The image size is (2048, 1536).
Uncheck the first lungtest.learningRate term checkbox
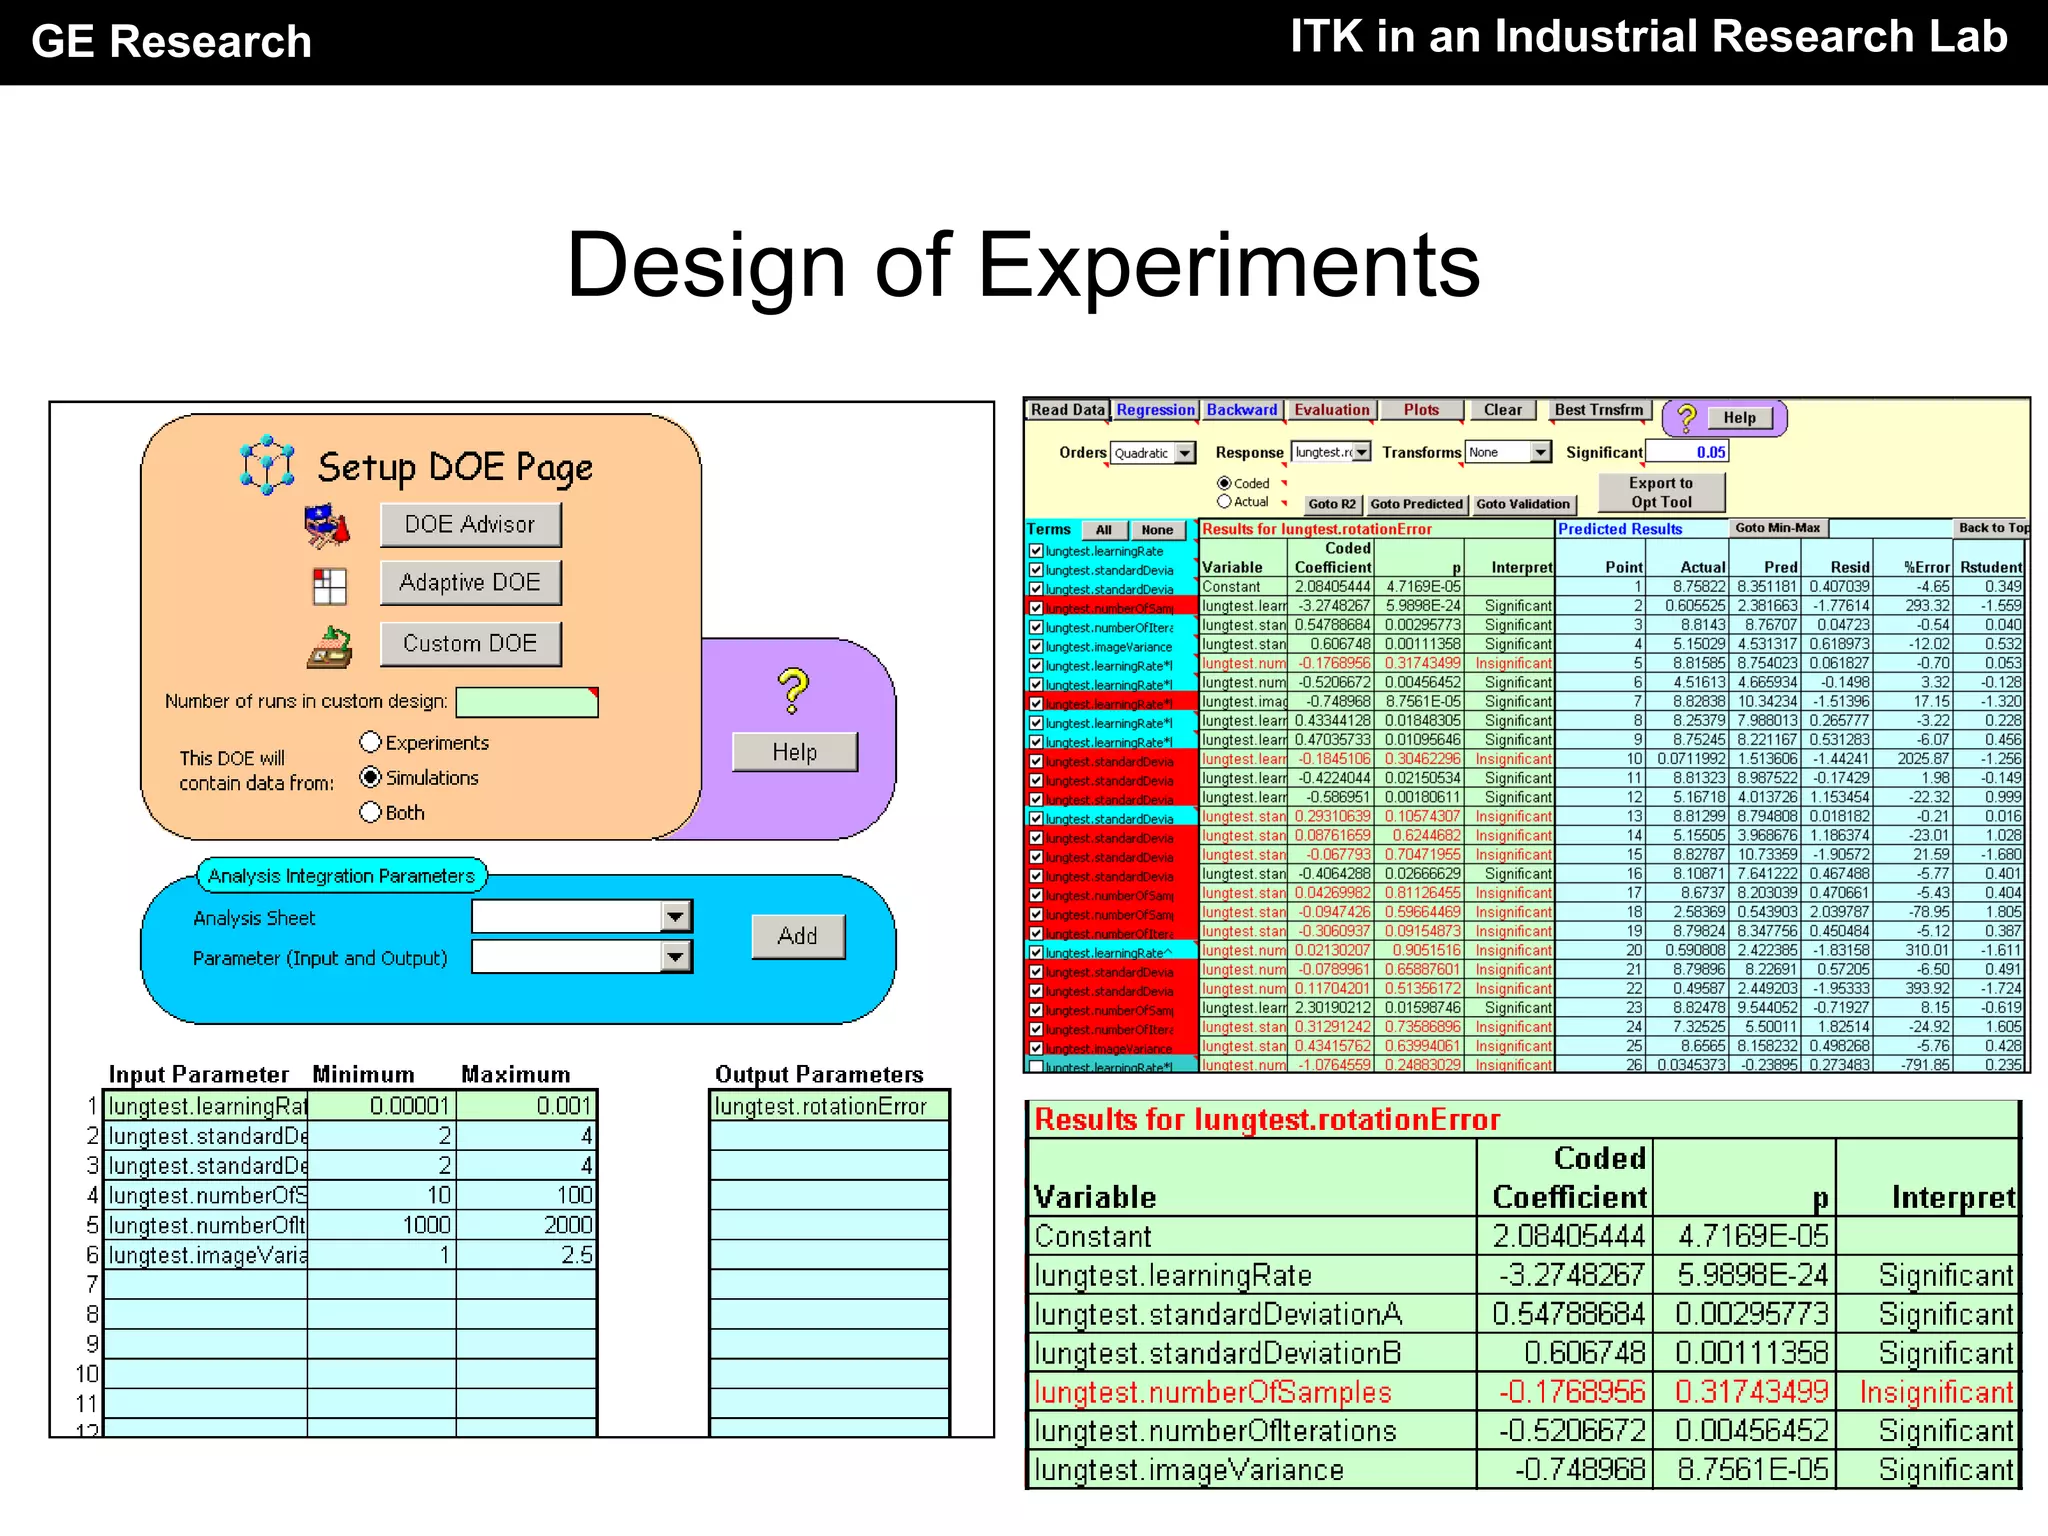1036,551
